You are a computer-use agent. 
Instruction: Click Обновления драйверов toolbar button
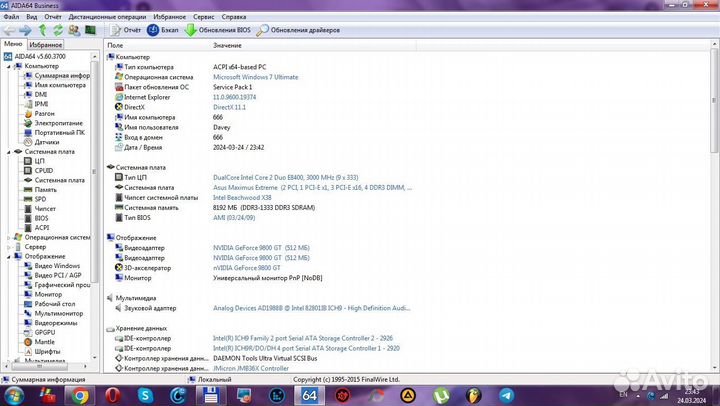298,30
